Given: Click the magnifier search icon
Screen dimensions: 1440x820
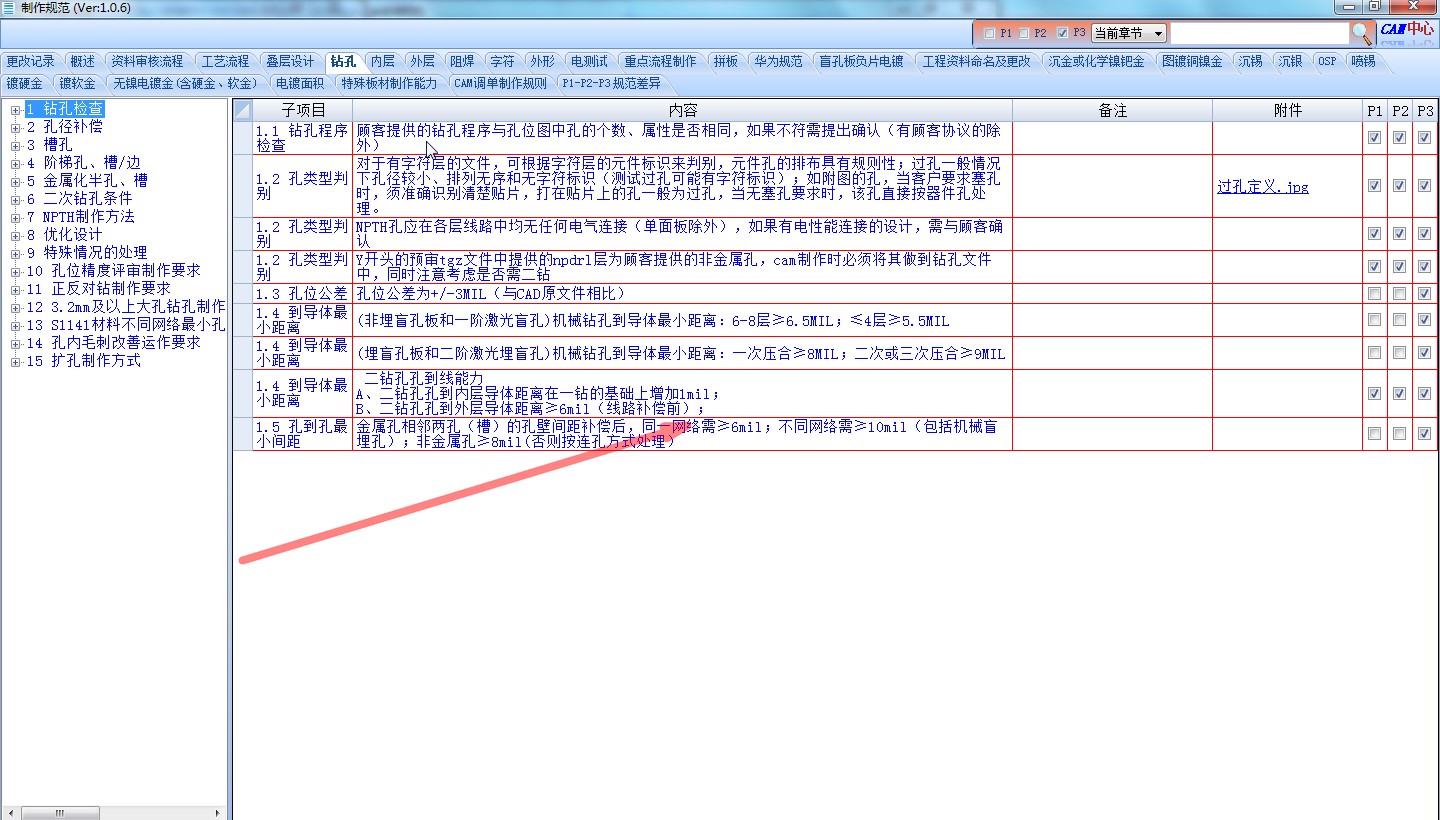Looking at the screenshot, I should (x=1362, y=33).
